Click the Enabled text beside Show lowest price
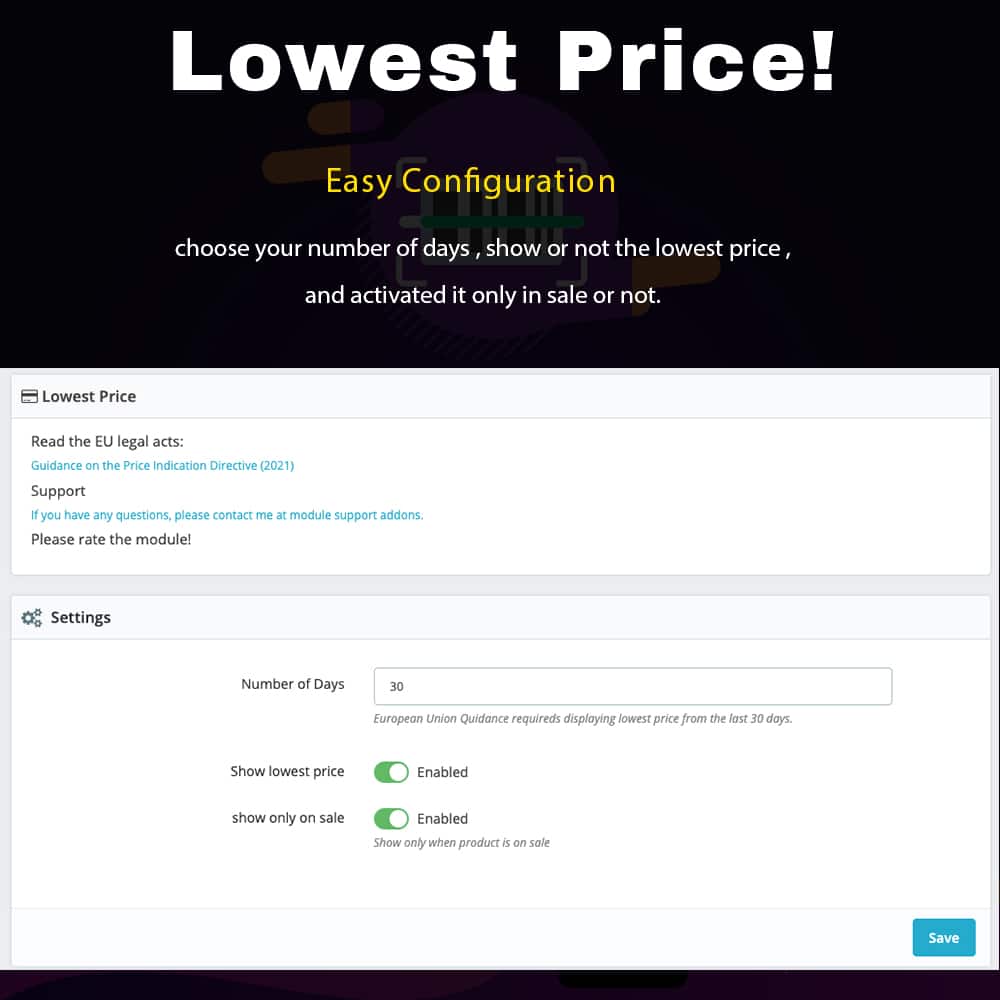The image size is (1000, 1000). coord(443,772)
